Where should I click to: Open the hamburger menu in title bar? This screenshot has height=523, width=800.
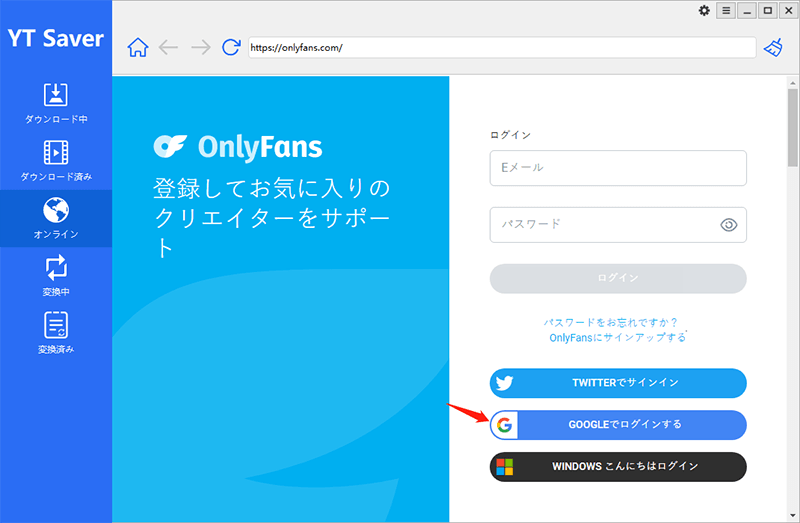pos(726,10)
